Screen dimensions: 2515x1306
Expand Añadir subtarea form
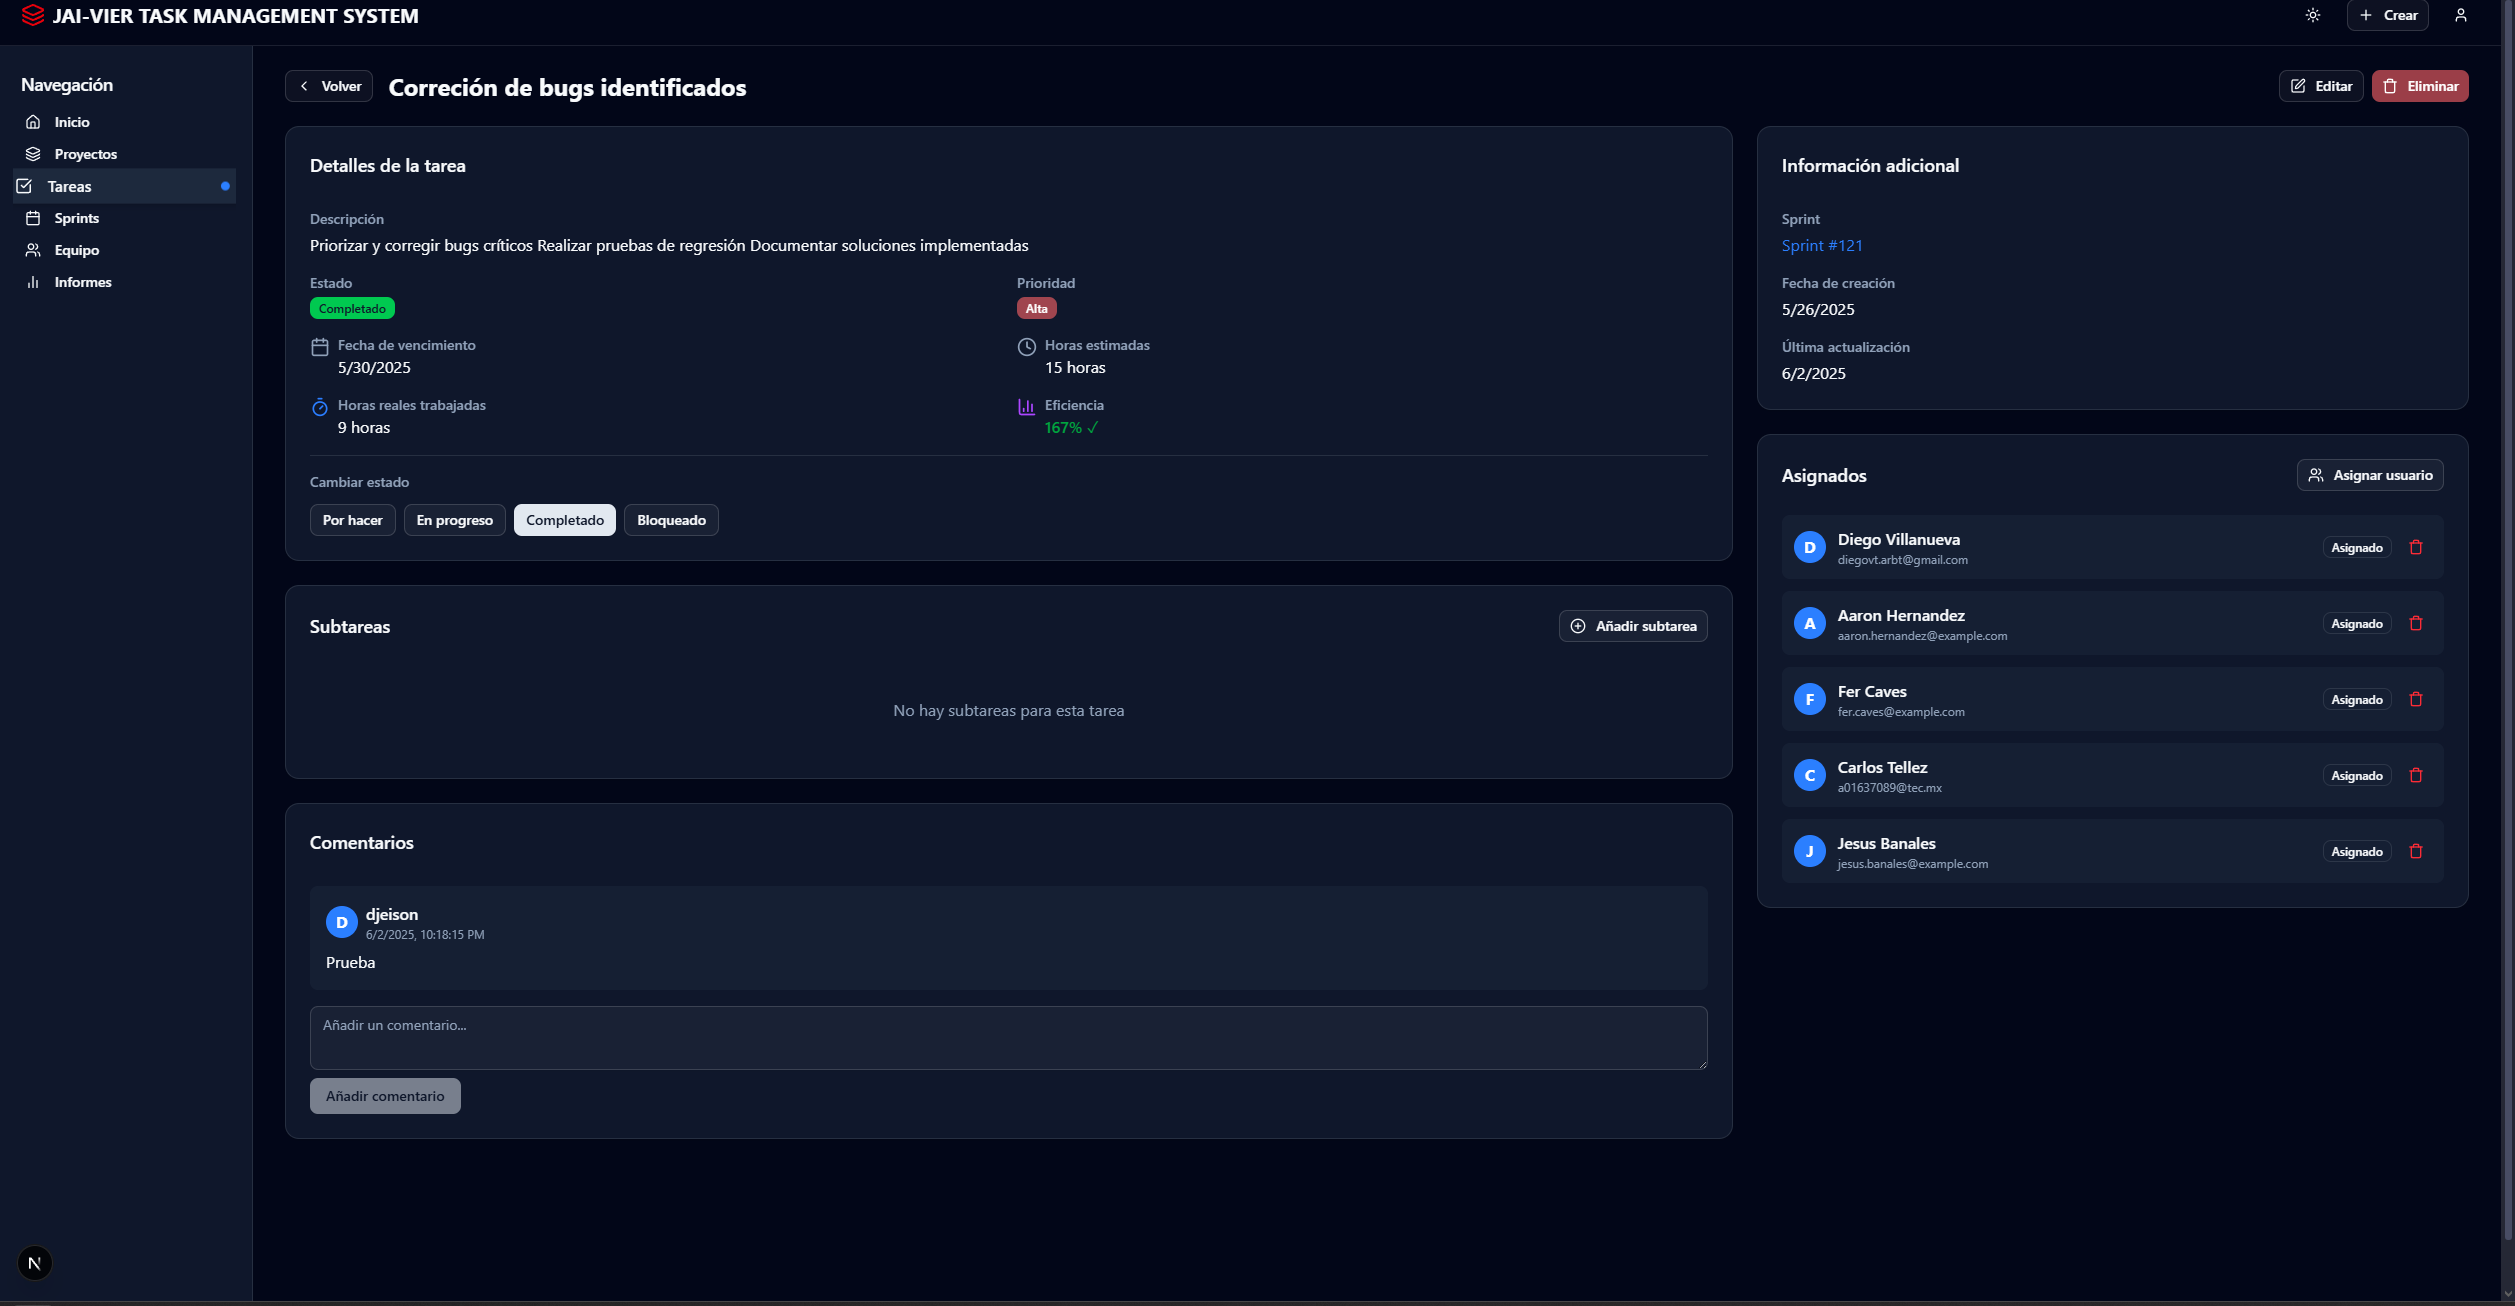click(x=1632, y=626)
